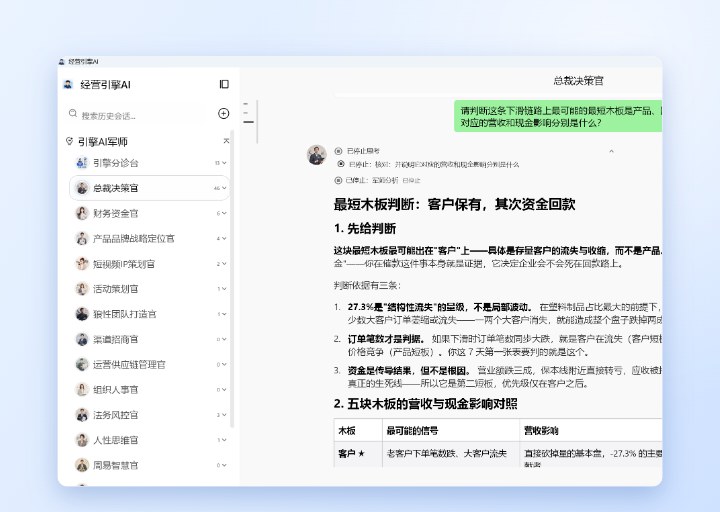Expand 组织人事官 chevron
Image resolution: width=720 pixels, height=512 pixels.
click(x=224, y=389)
